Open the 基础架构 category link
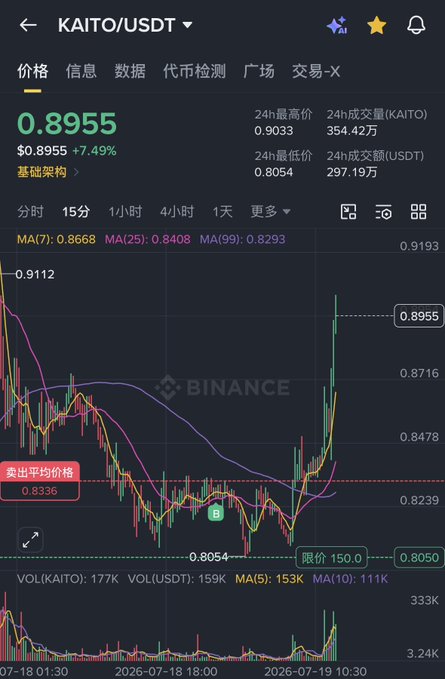445x679 pixels. (48, 172)
